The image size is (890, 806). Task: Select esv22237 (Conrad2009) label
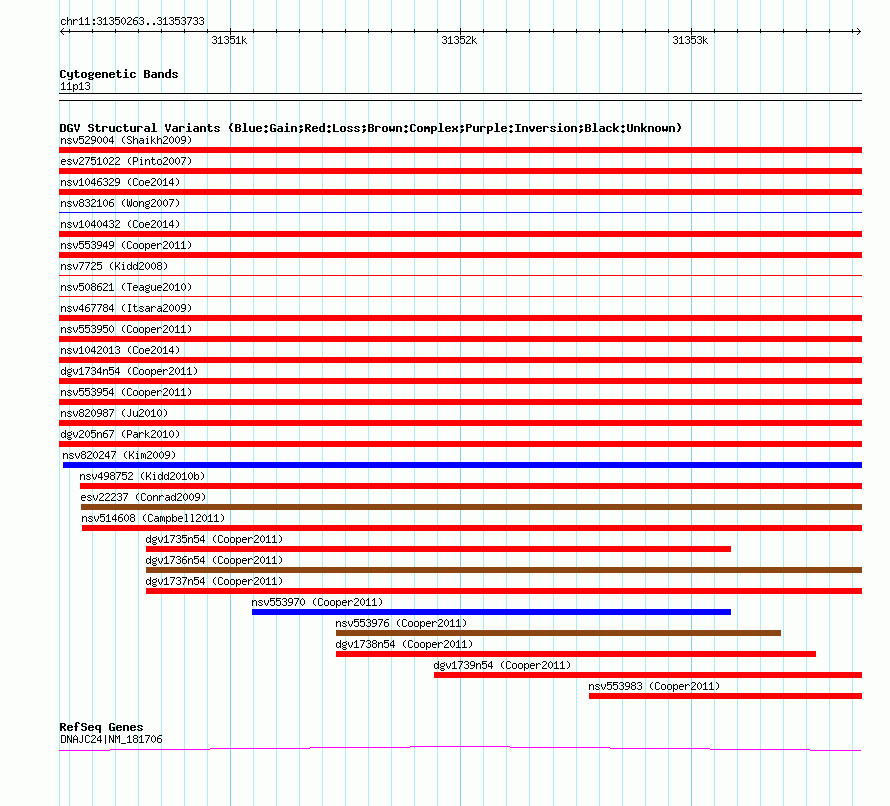(143, 497)
